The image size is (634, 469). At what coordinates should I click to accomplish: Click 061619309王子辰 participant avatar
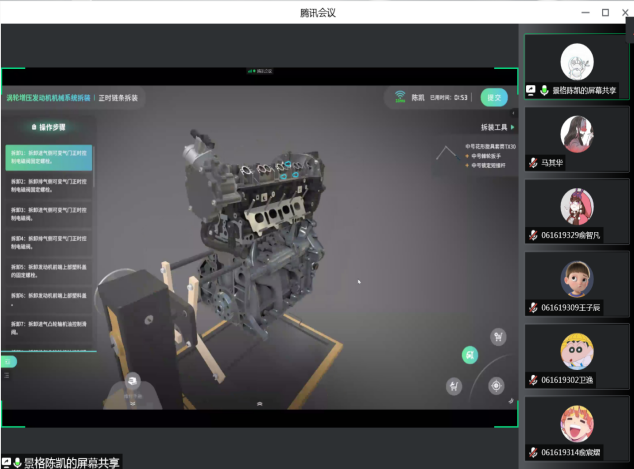pos(577,279)
